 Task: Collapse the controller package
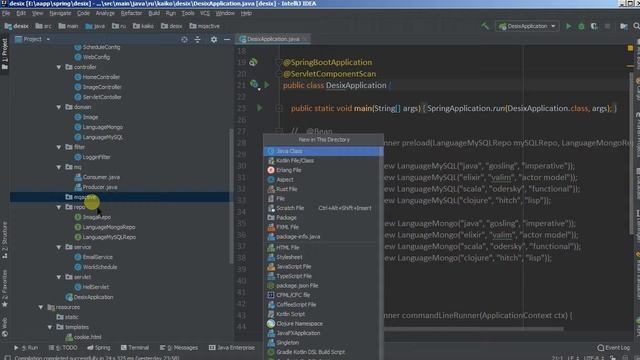[59, 67]
